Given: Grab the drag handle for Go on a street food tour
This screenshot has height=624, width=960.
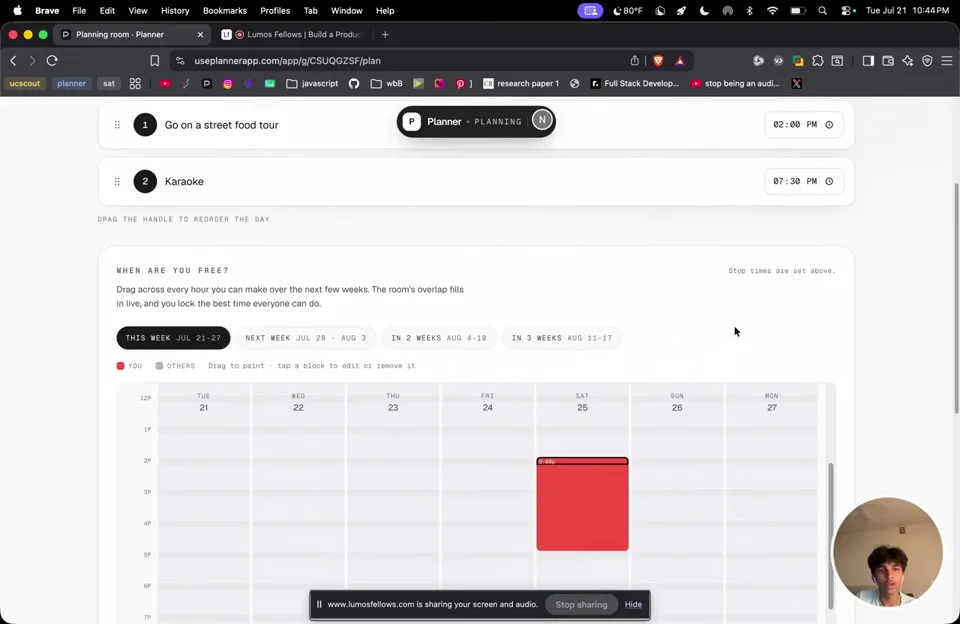Looking at the screenshot, I should coord(117,125).
